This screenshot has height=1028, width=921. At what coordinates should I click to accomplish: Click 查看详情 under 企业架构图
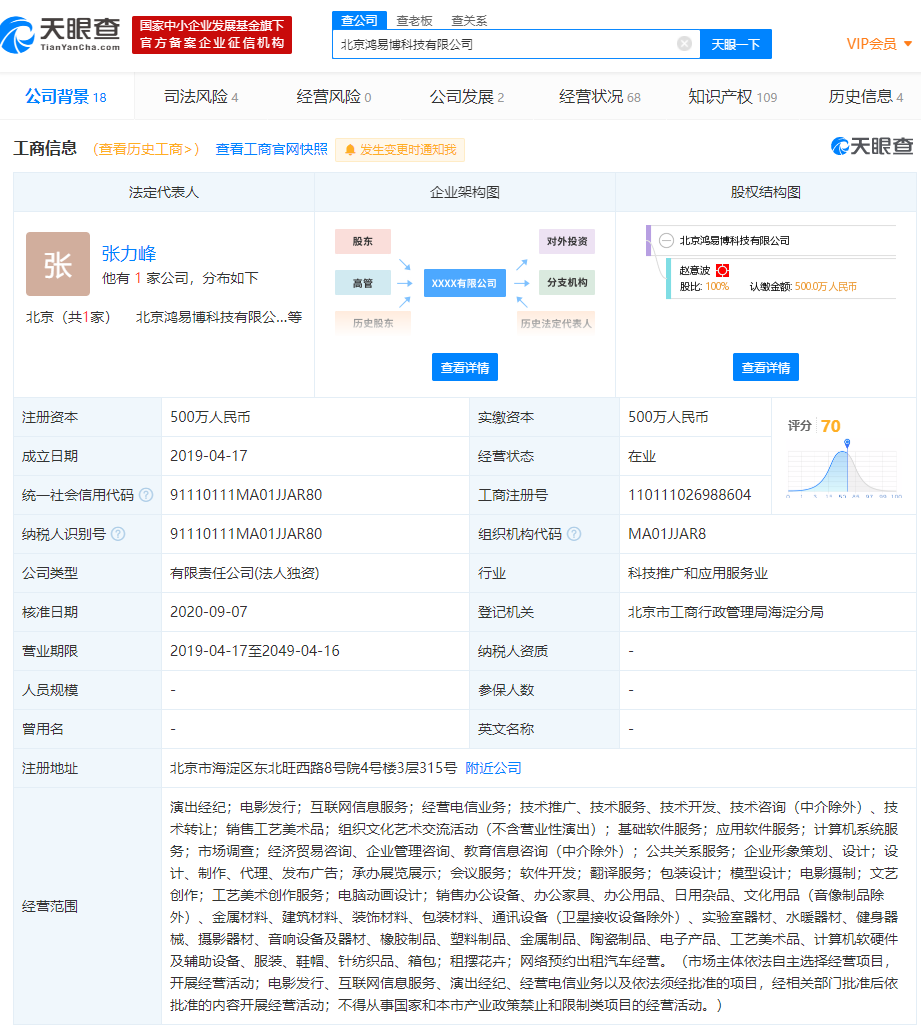(x=465, y=367)
